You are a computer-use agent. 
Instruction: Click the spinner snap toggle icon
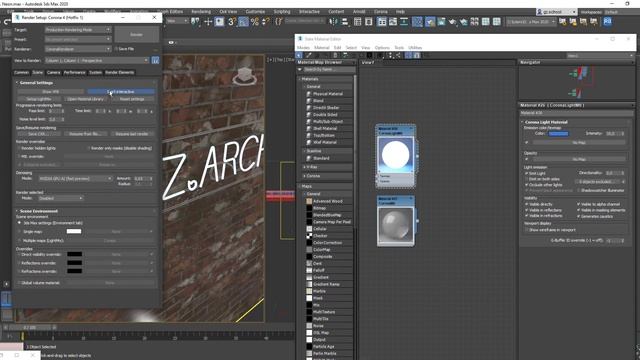[266, 22]
